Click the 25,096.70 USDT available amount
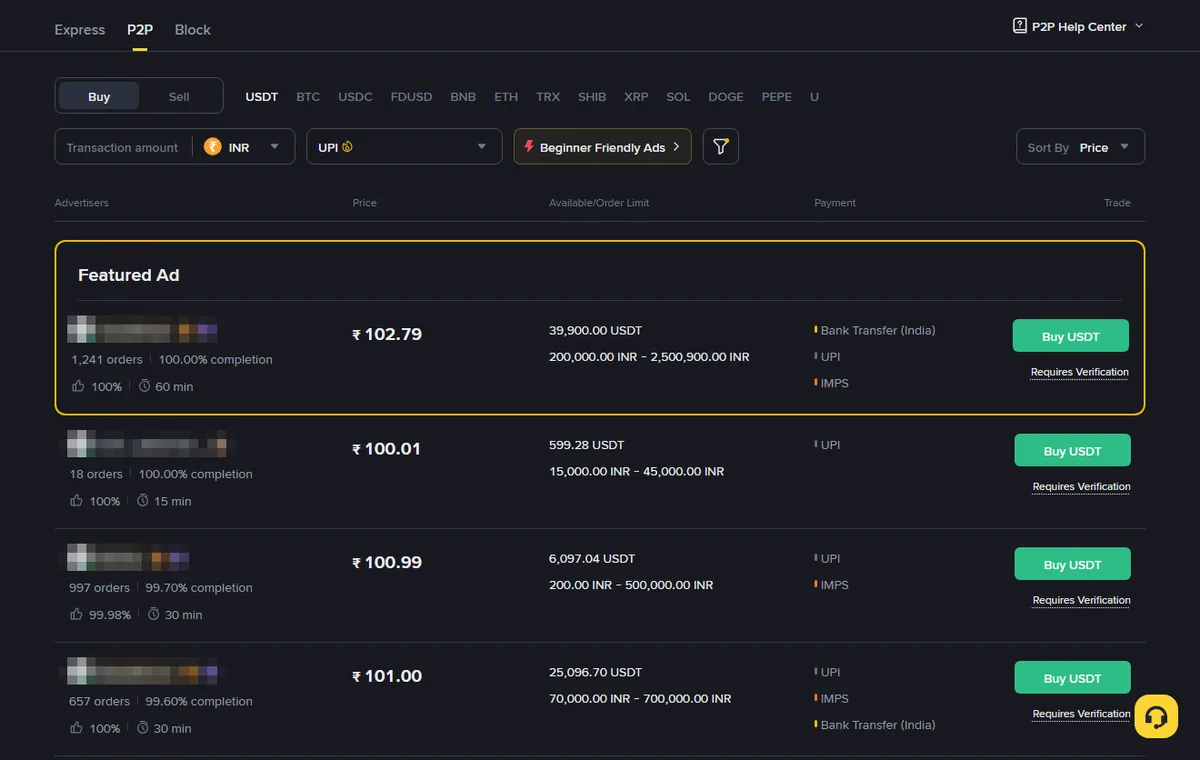 595,672
